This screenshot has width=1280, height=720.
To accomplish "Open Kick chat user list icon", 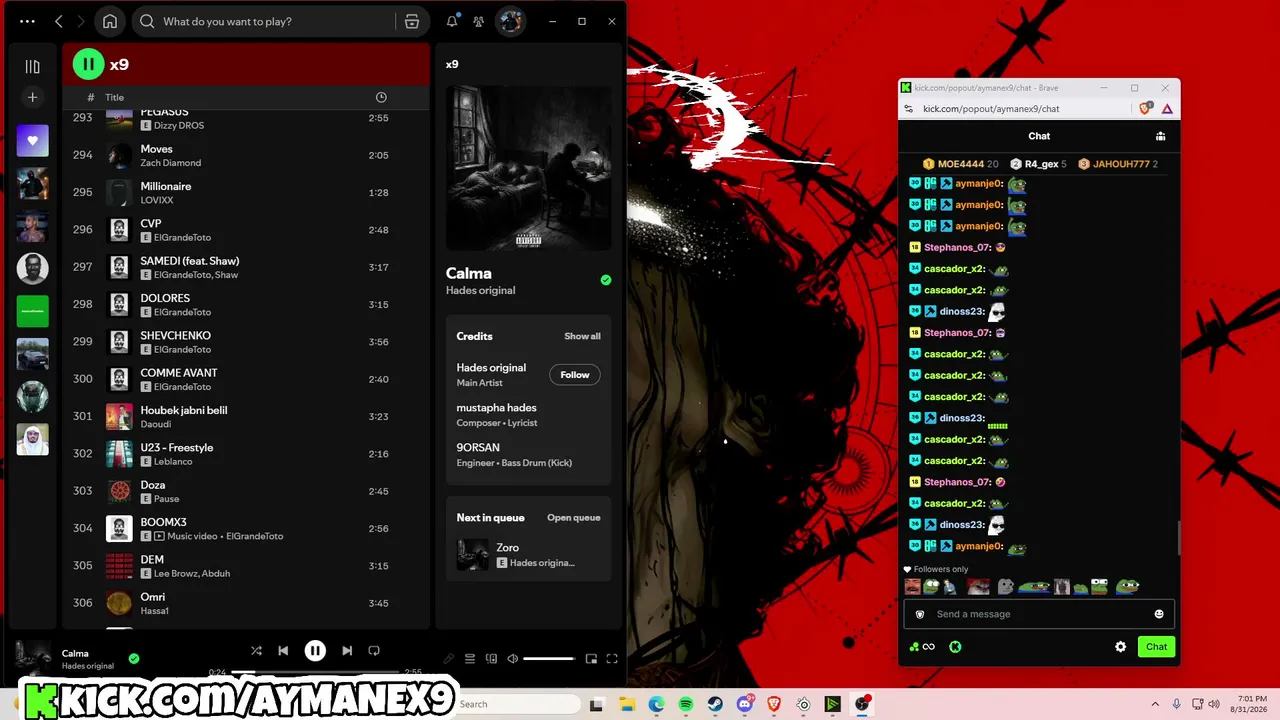I will point(1160,136).
